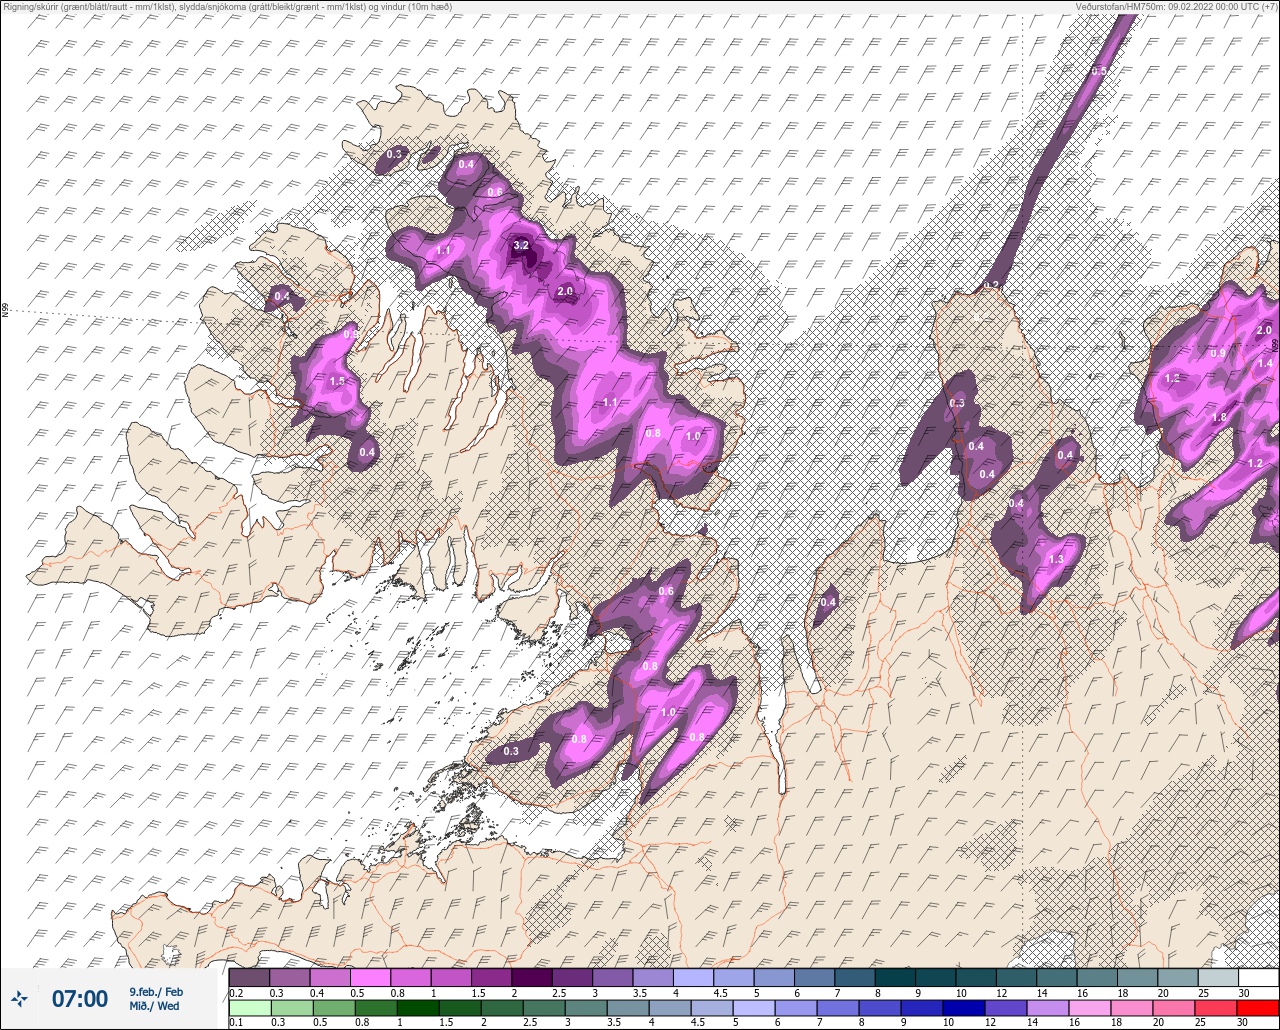Viewport: 1280px width, 1030px height.
Task: Click the date label "9.feb./ Feb"
Action: tap(156, 991)
